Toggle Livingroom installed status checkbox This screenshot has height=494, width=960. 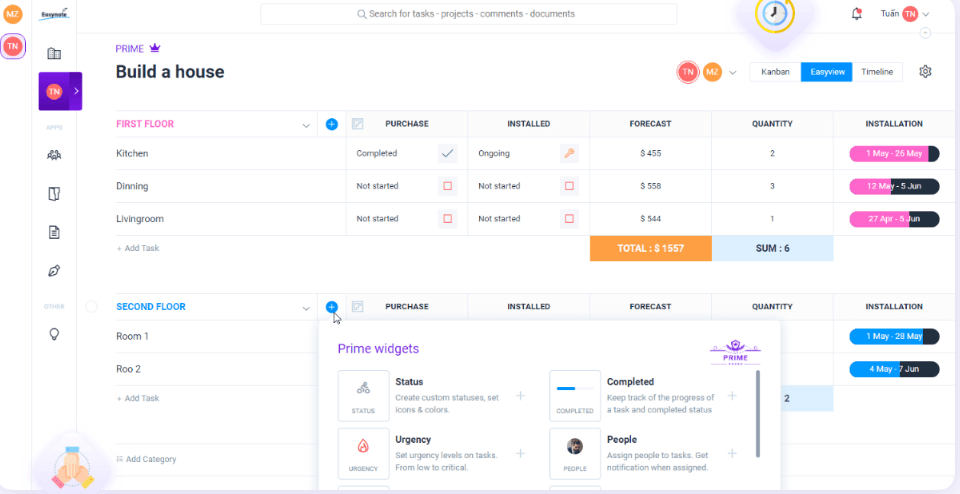click(569, 219)
